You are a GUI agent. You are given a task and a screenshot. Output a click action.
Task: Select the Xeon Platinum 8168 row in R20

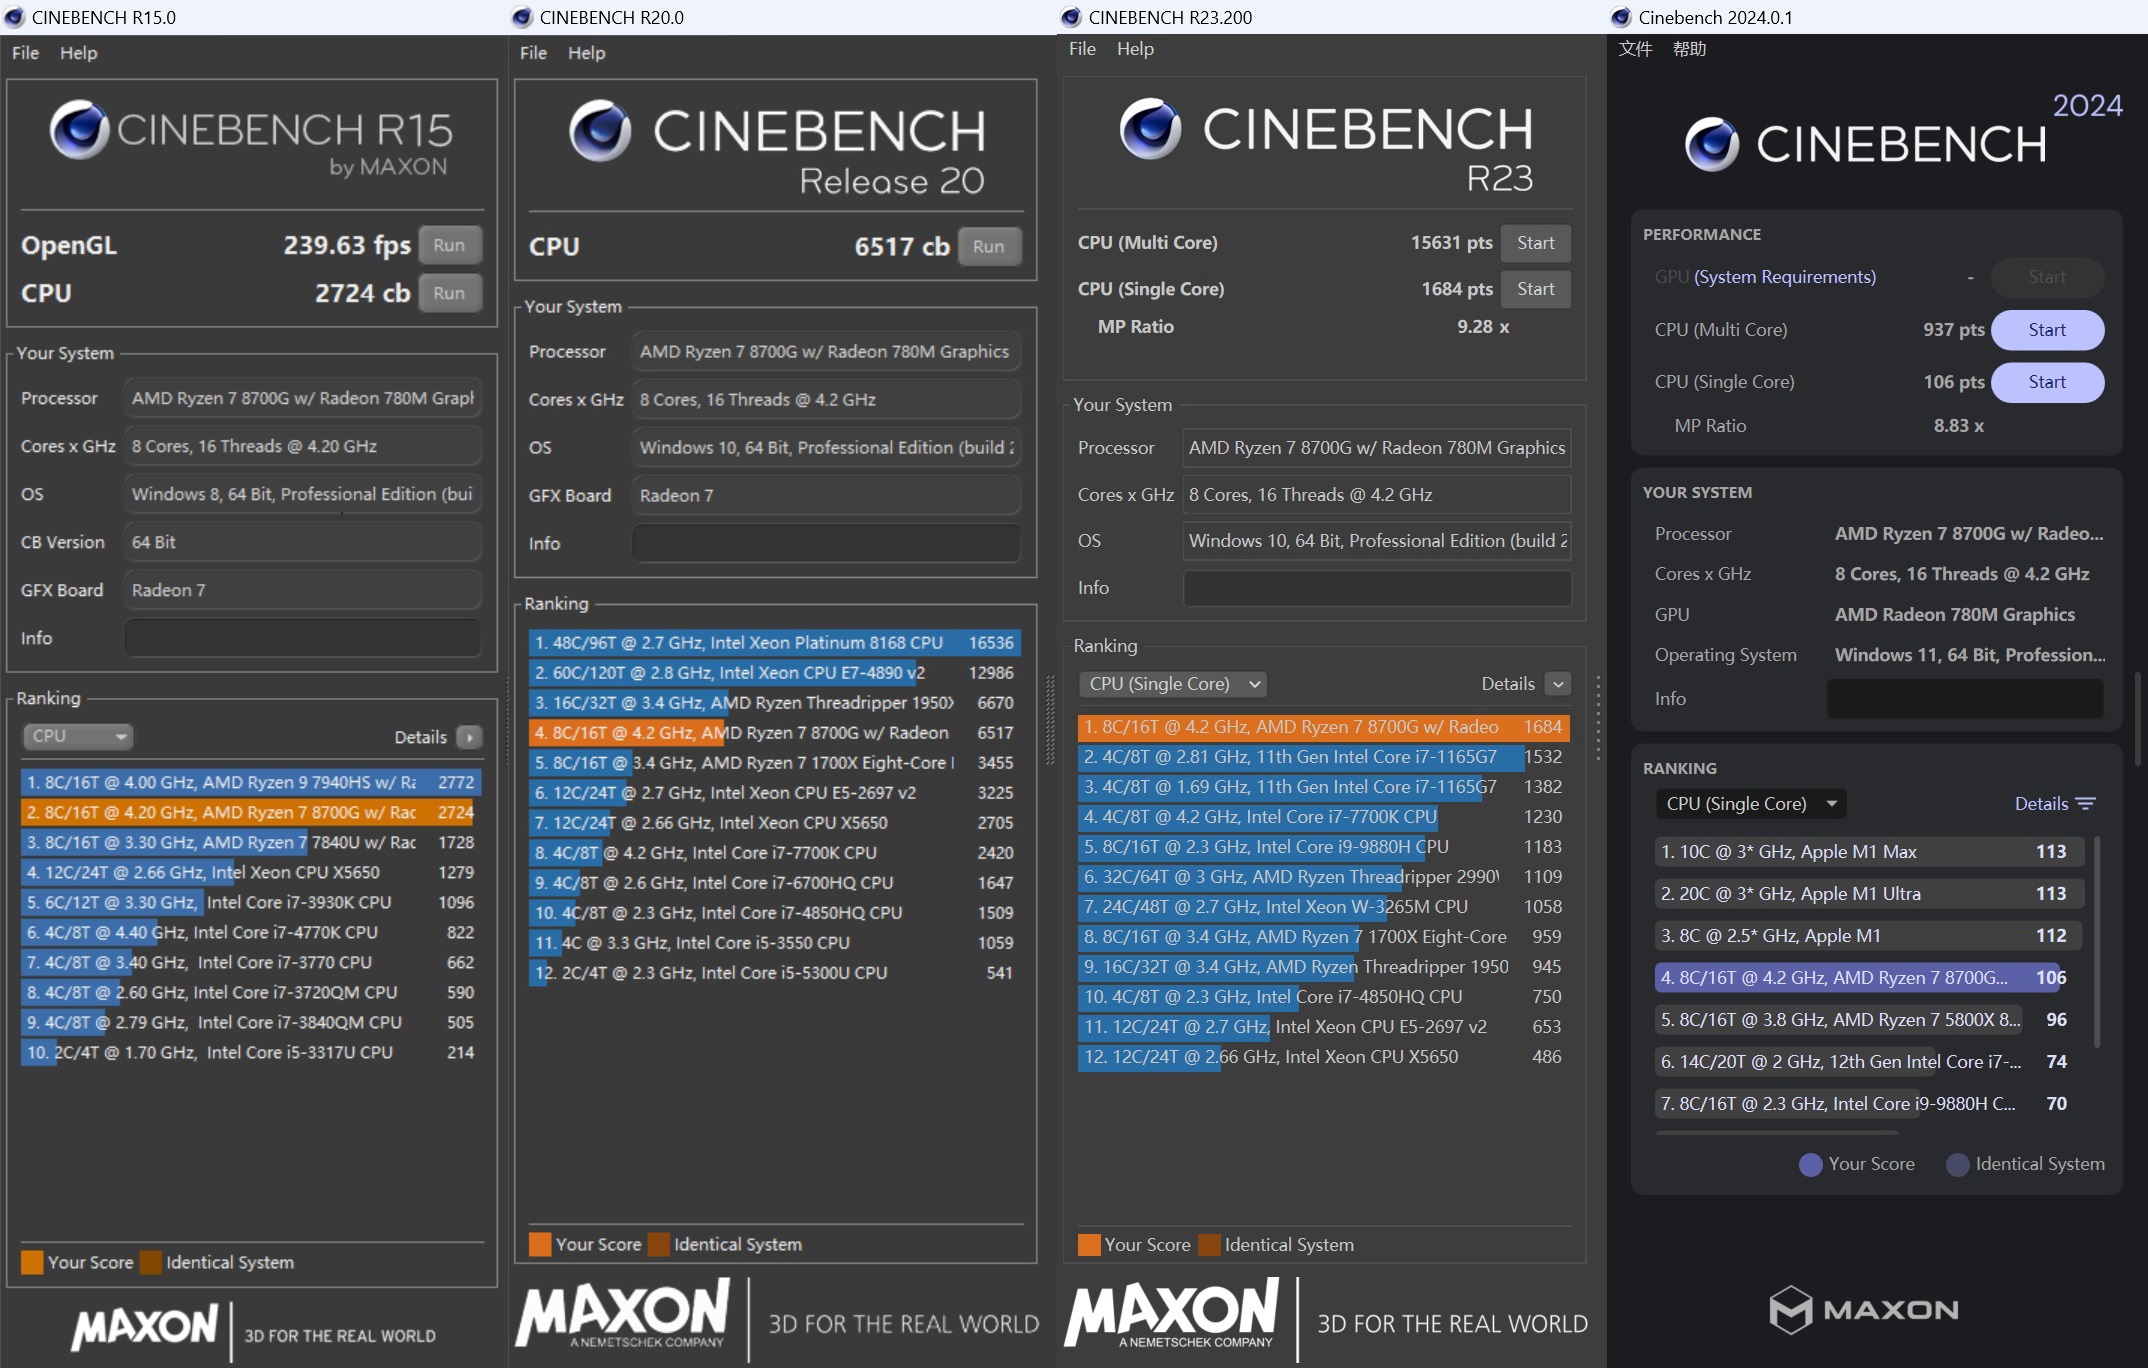(774, 643)
